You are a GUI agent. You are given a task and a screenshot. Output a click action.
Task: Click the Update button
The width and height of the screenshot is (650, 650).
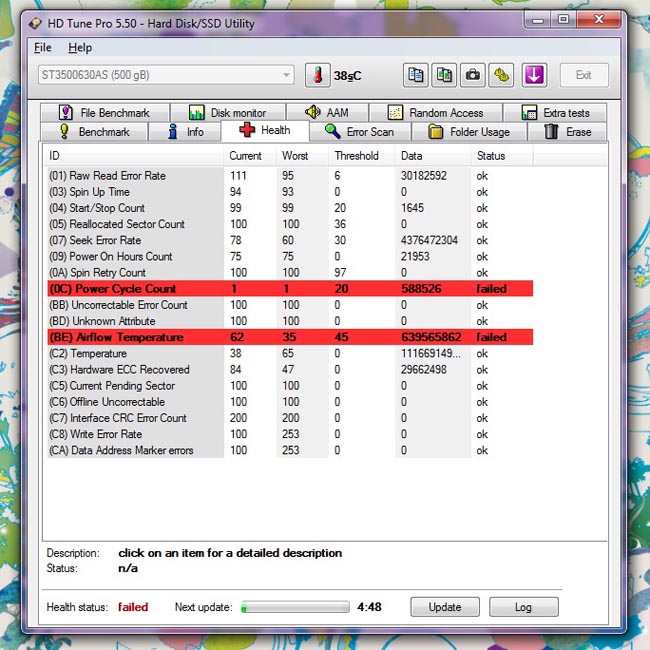tap(445, 607)
